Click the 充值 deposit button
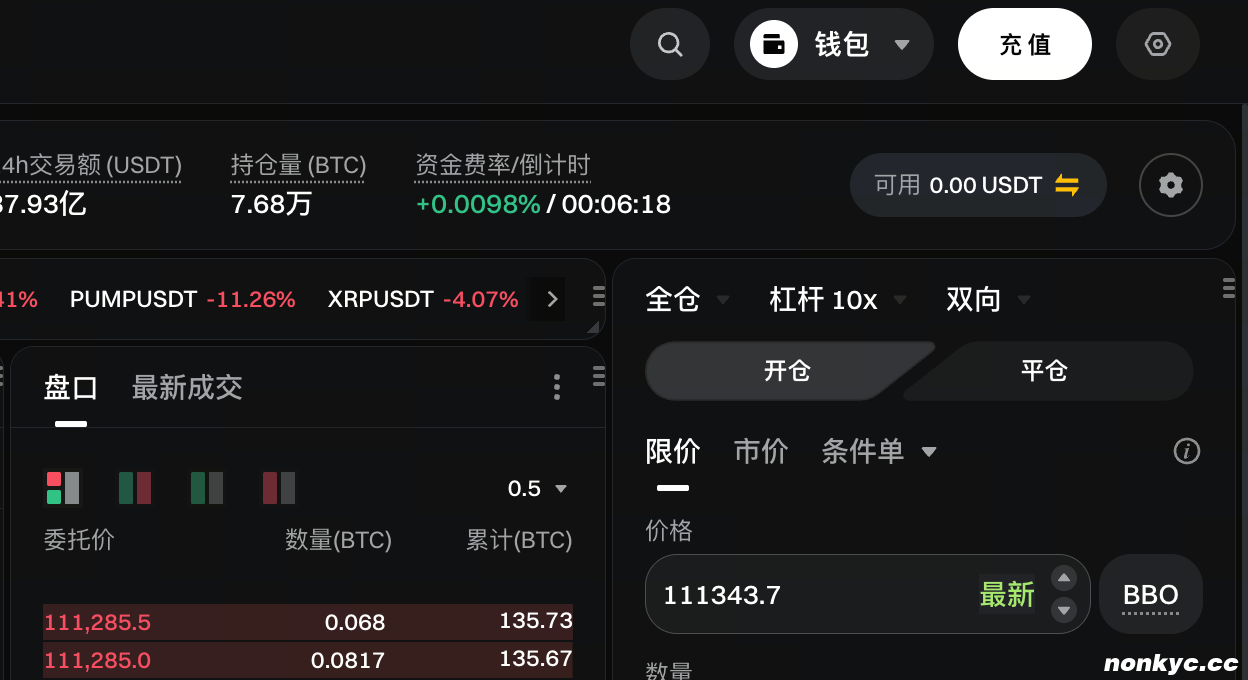 tap(1024, 45)
